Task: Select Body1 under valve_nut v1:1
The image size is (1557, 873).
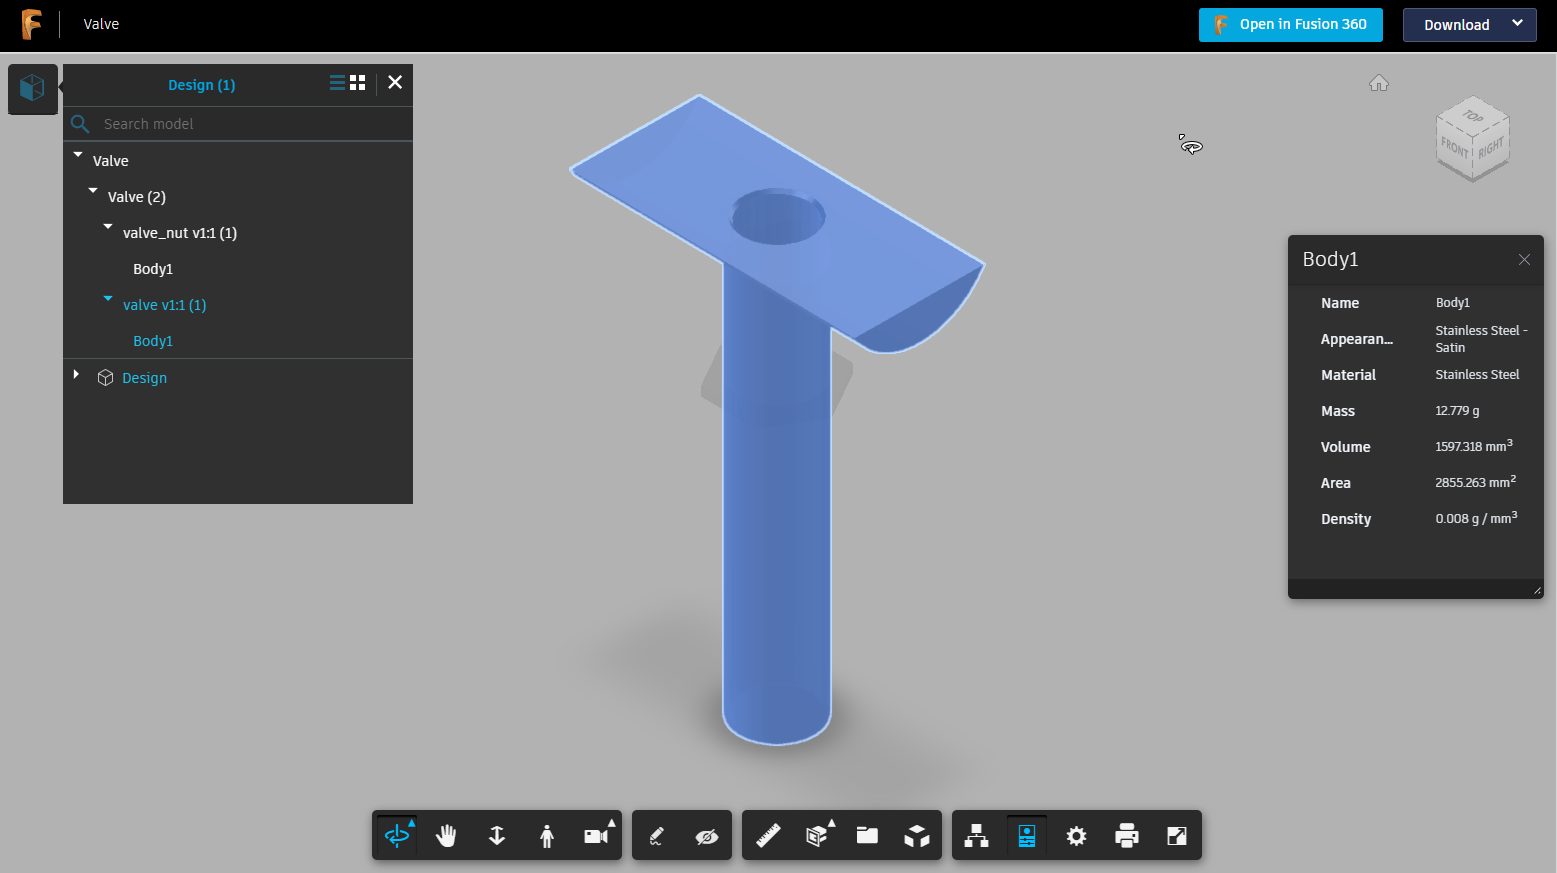Action: (153, 269)
